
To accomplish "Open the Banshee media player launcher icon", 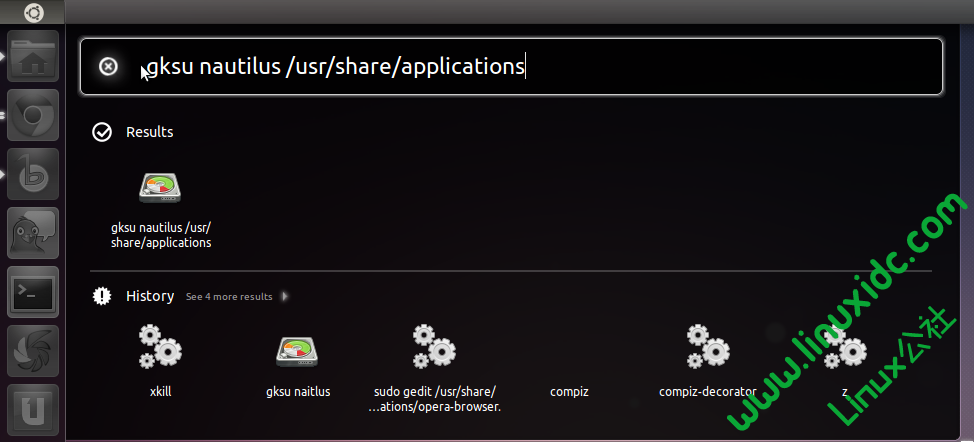I will click(33, 174).
